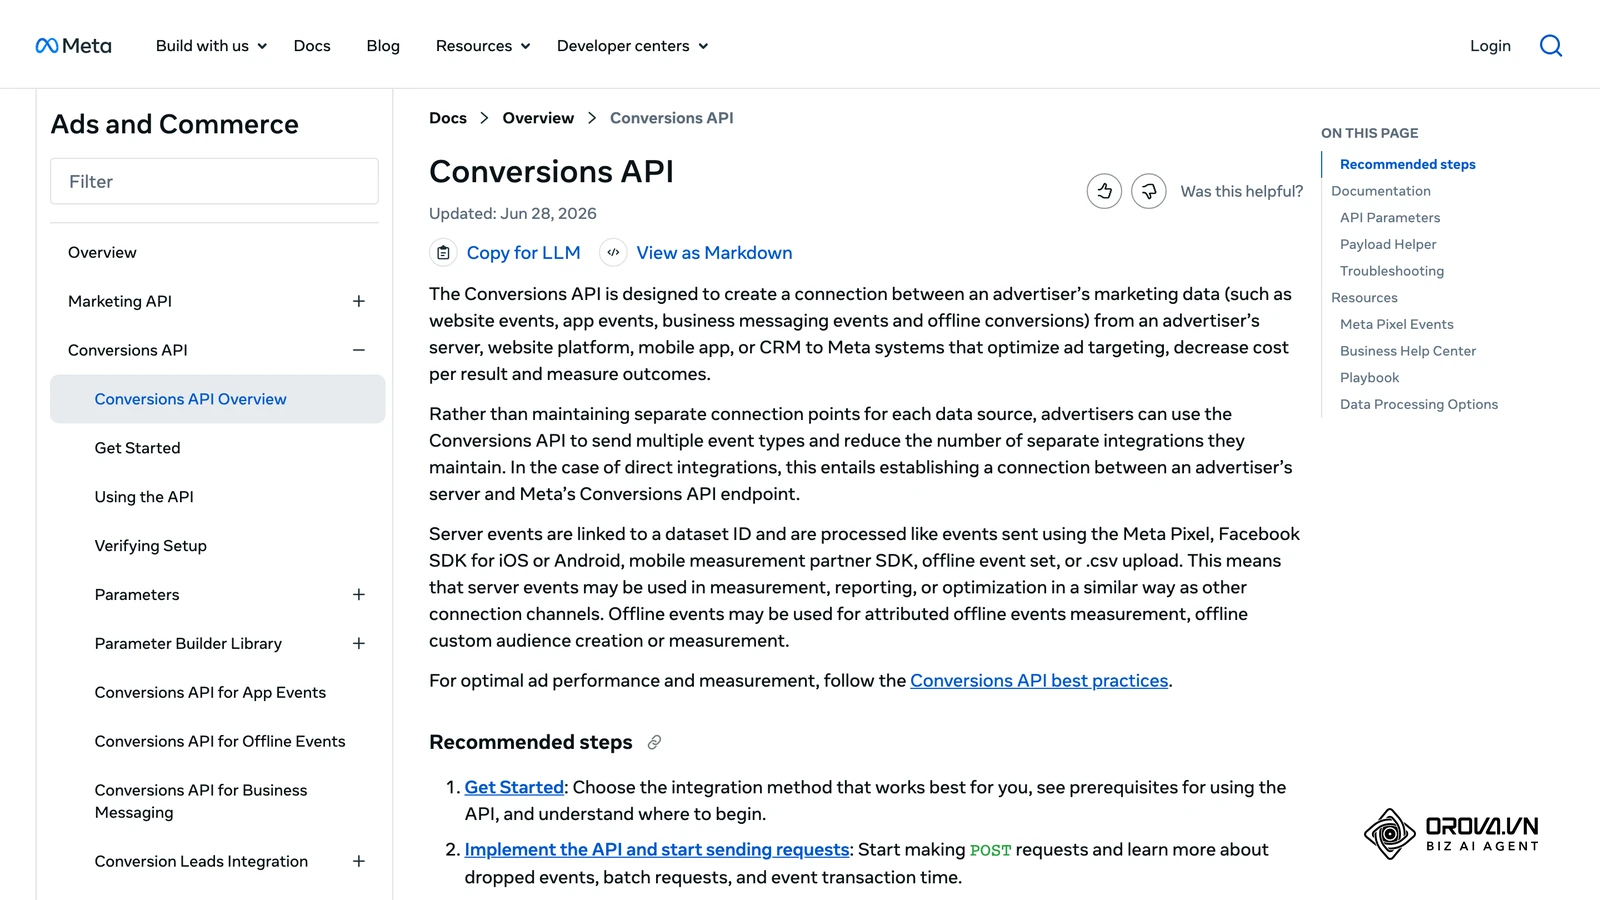Image resolution: width=1600 pixels, height=900 pixels.
Task: Select Conversions API Overview in sidebar
Action: pos(217,399)
